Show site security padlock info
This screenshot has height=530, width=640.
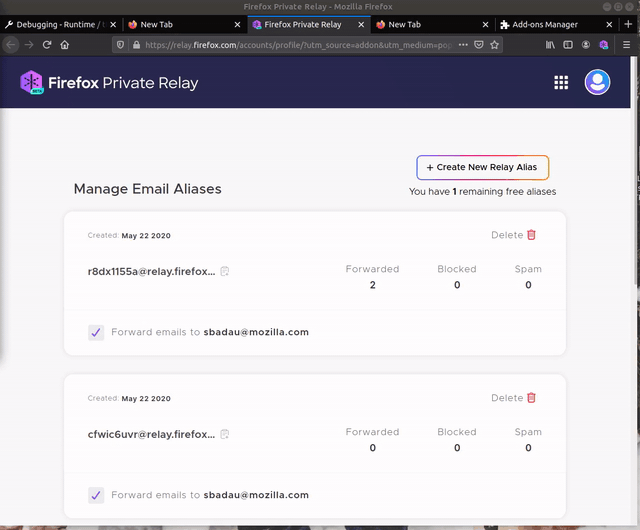coord(136,45)
